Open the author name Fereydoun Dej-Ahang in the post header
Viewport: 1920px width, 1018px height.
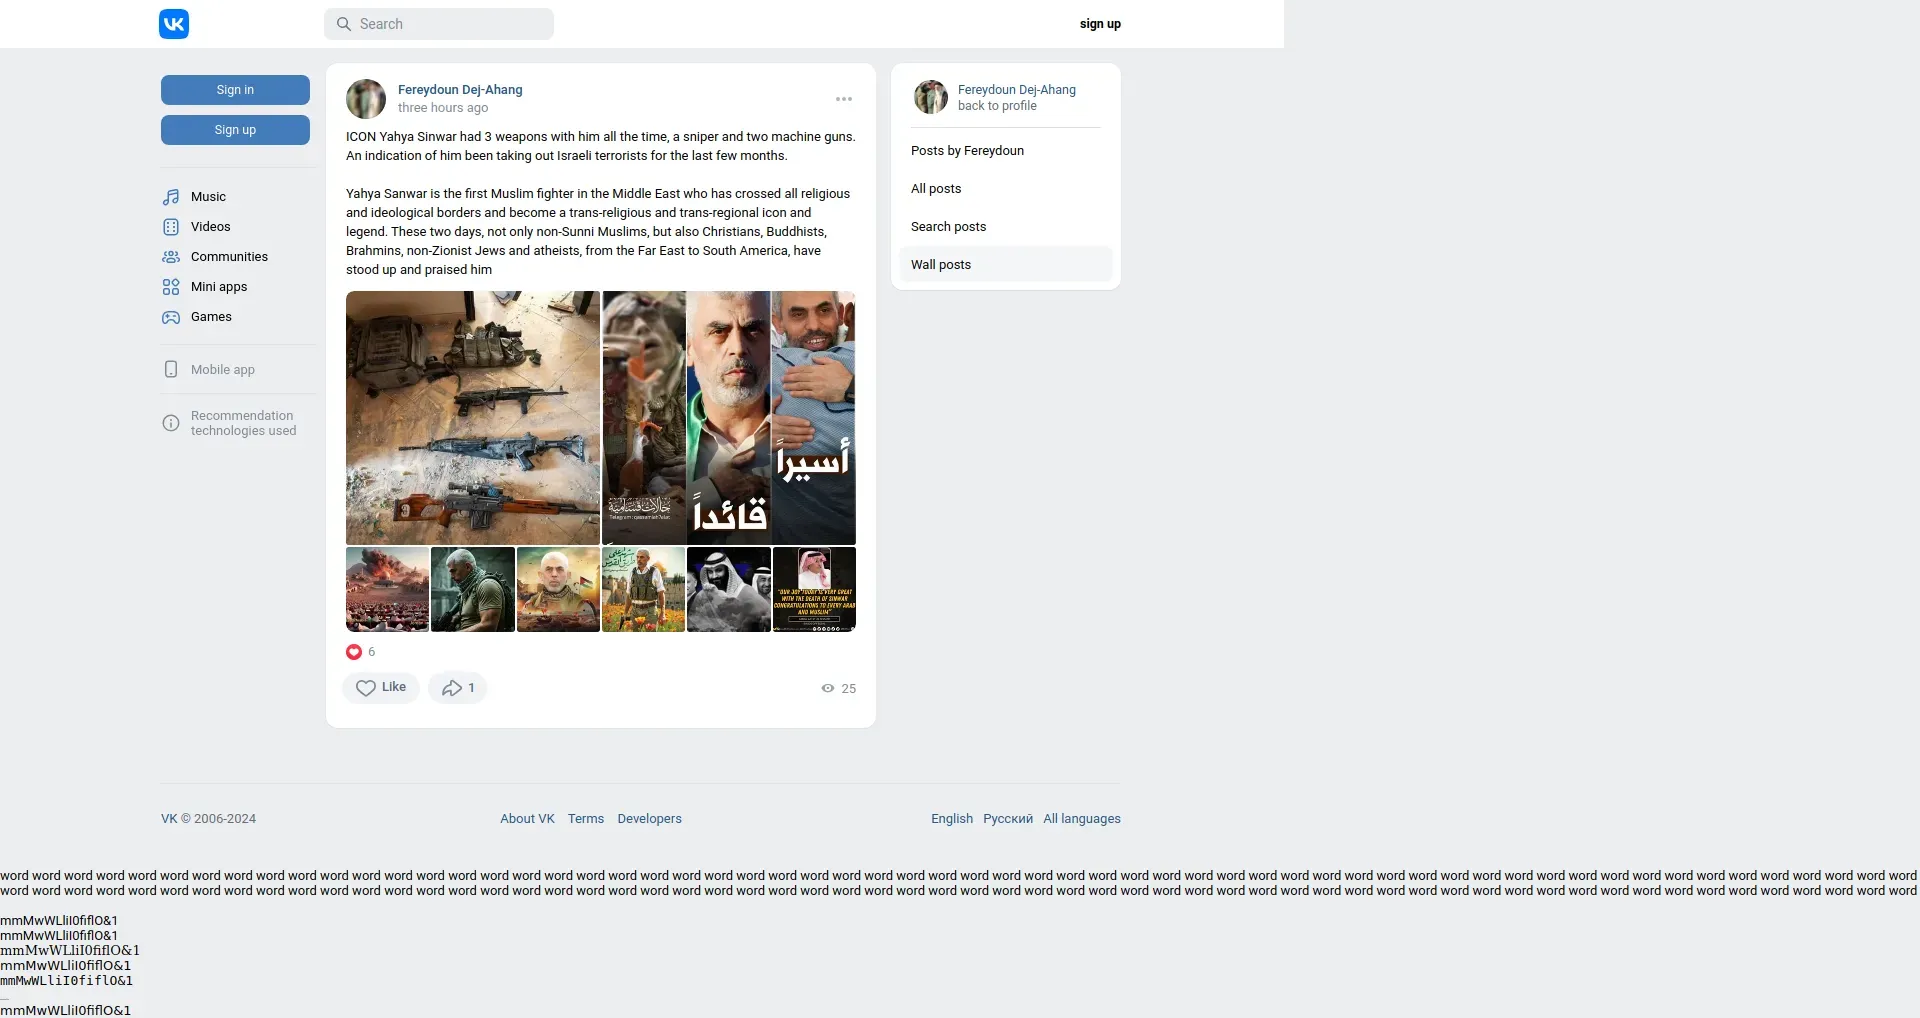[x=460, y=90]
